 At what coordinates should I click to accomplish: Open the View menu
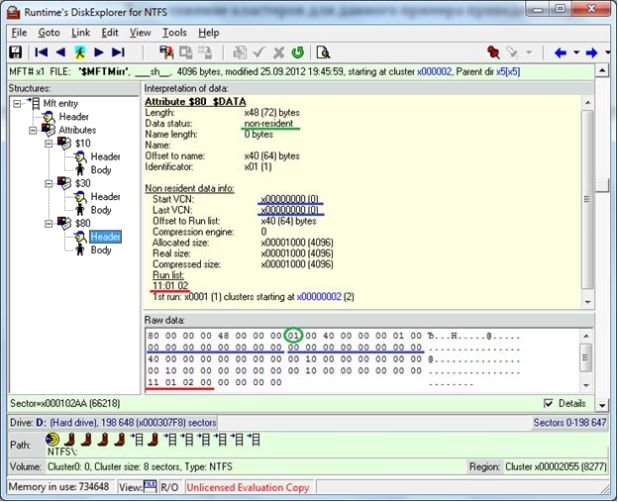[x=140, y=33]
